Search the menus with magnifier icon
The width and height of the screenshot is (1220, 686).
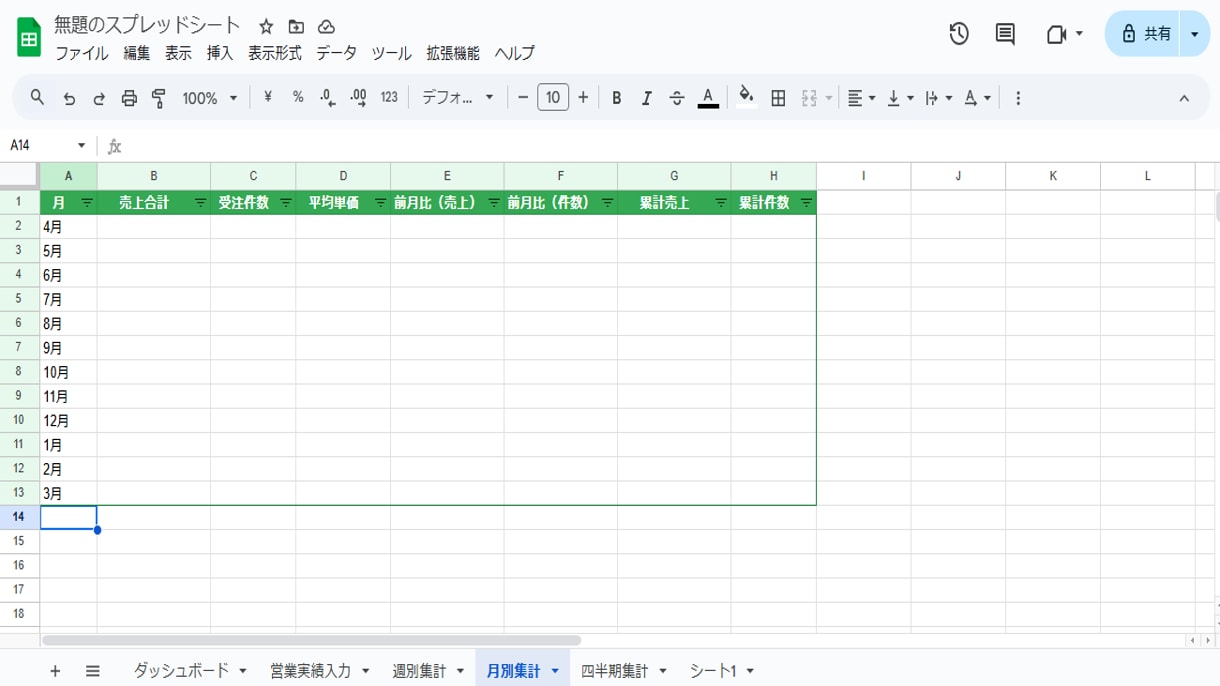tap(37, 97)
